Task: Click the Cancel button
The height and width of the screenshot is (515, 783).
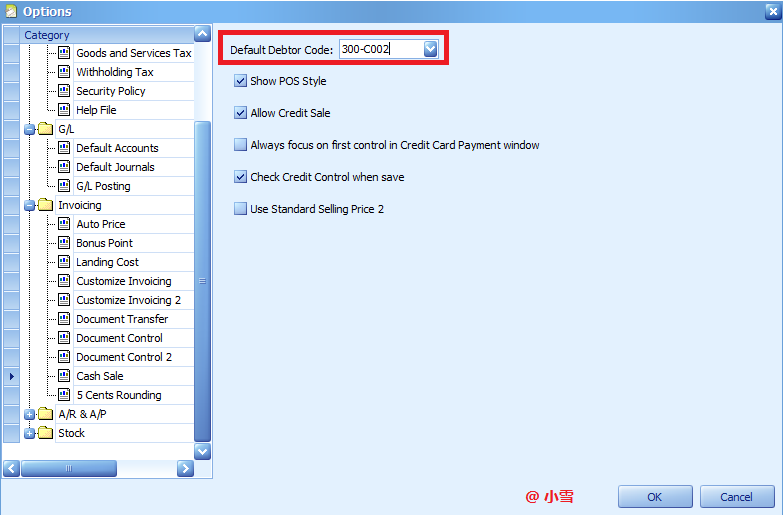Action: point(737,497)
